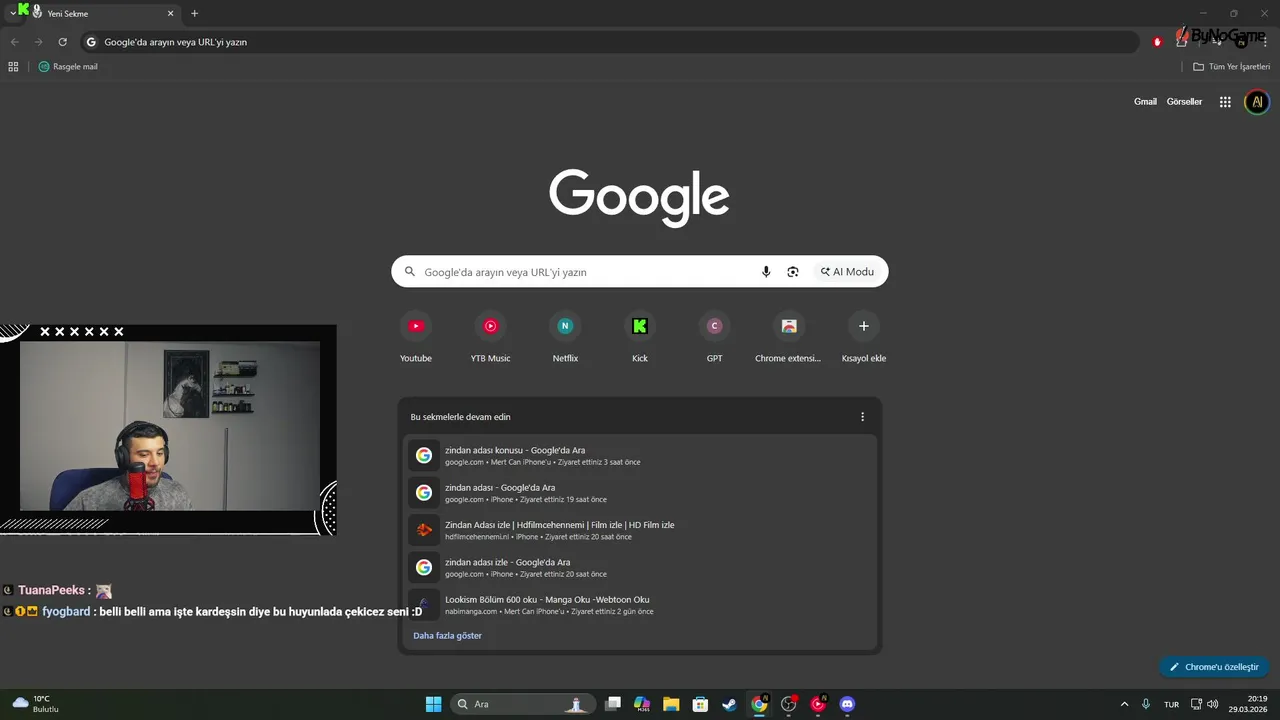Open network and volume quick settings
Screen dimensions: 1280x720
coord(1204,704)
